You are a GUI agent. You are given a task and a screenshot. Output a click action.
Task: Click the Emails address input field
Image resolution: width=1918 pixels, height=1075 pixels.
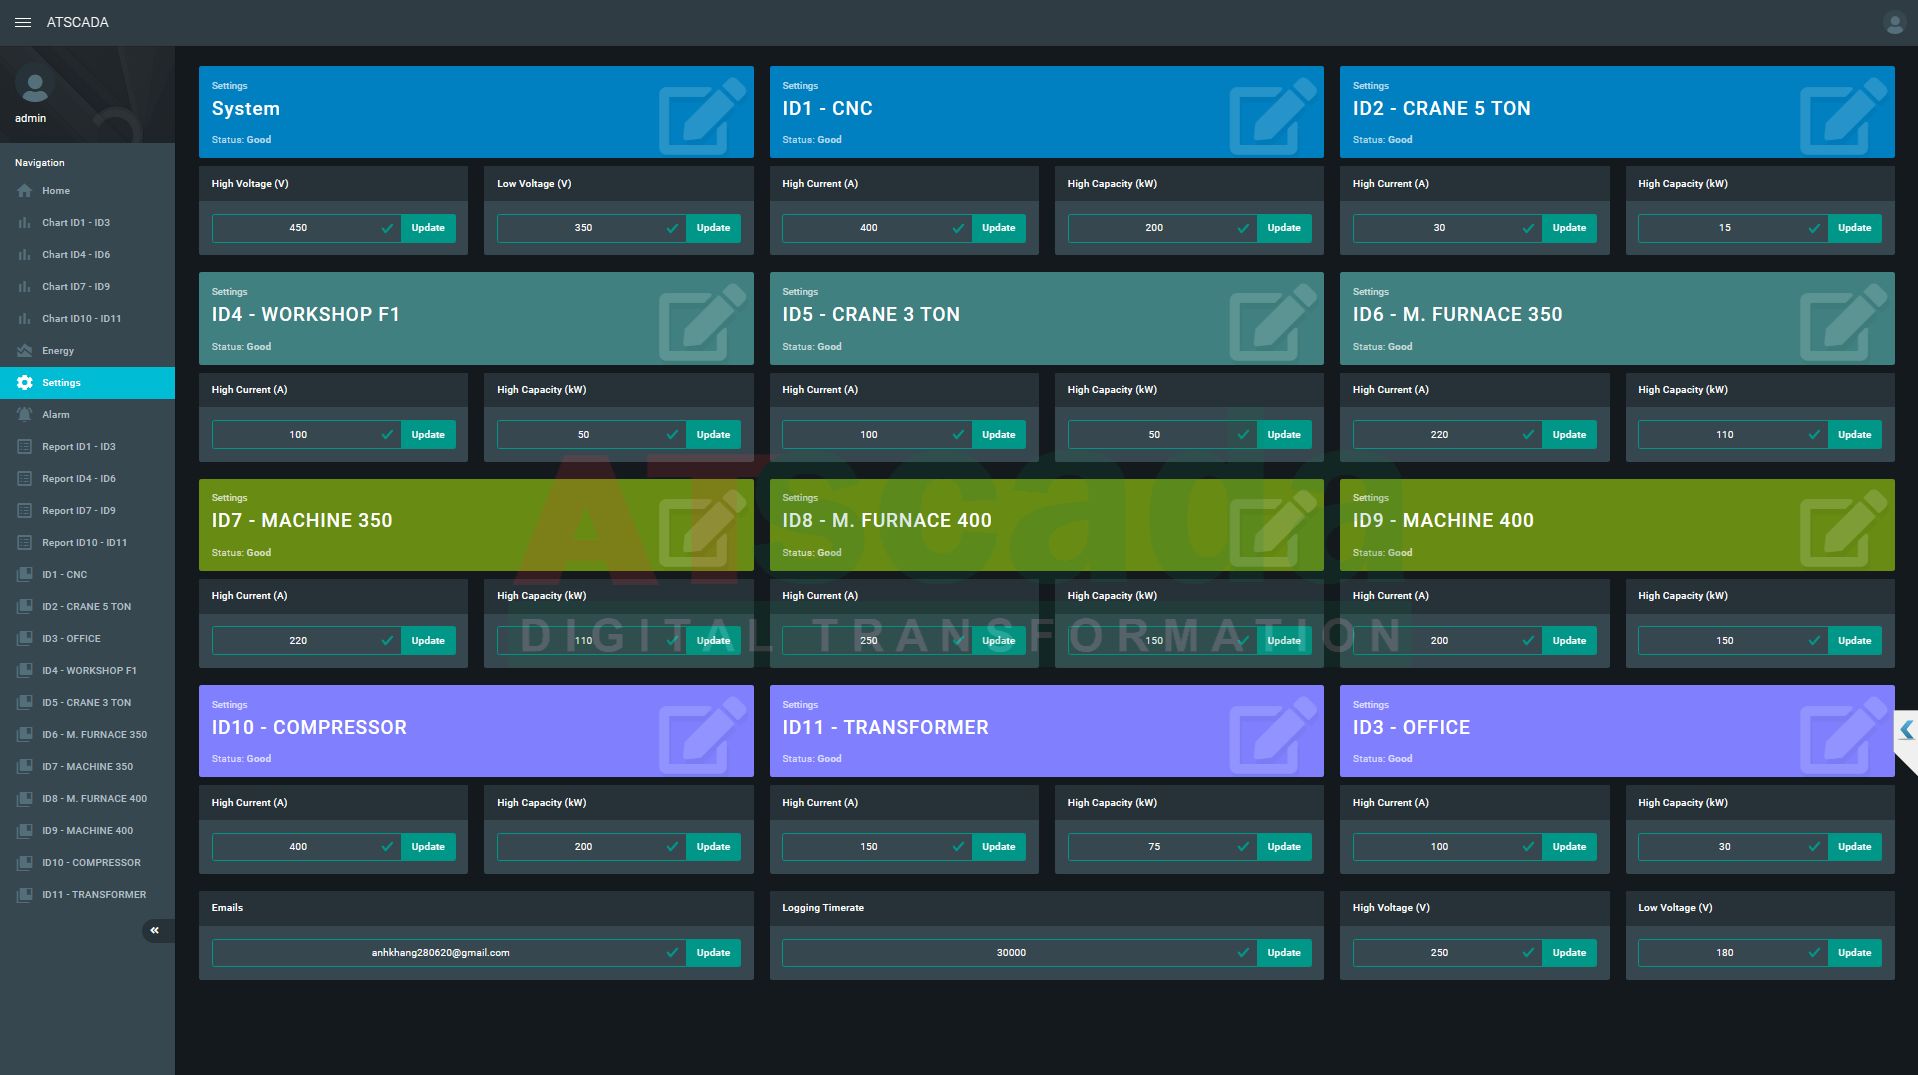click(x=440, y=953)
